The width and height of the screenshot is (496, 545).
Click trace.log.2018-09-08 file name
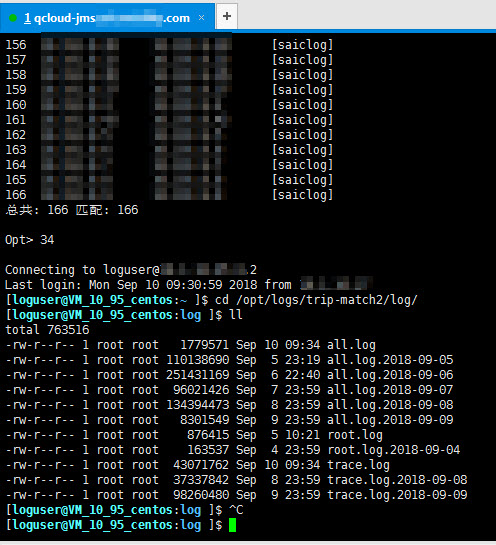[397, 480]
